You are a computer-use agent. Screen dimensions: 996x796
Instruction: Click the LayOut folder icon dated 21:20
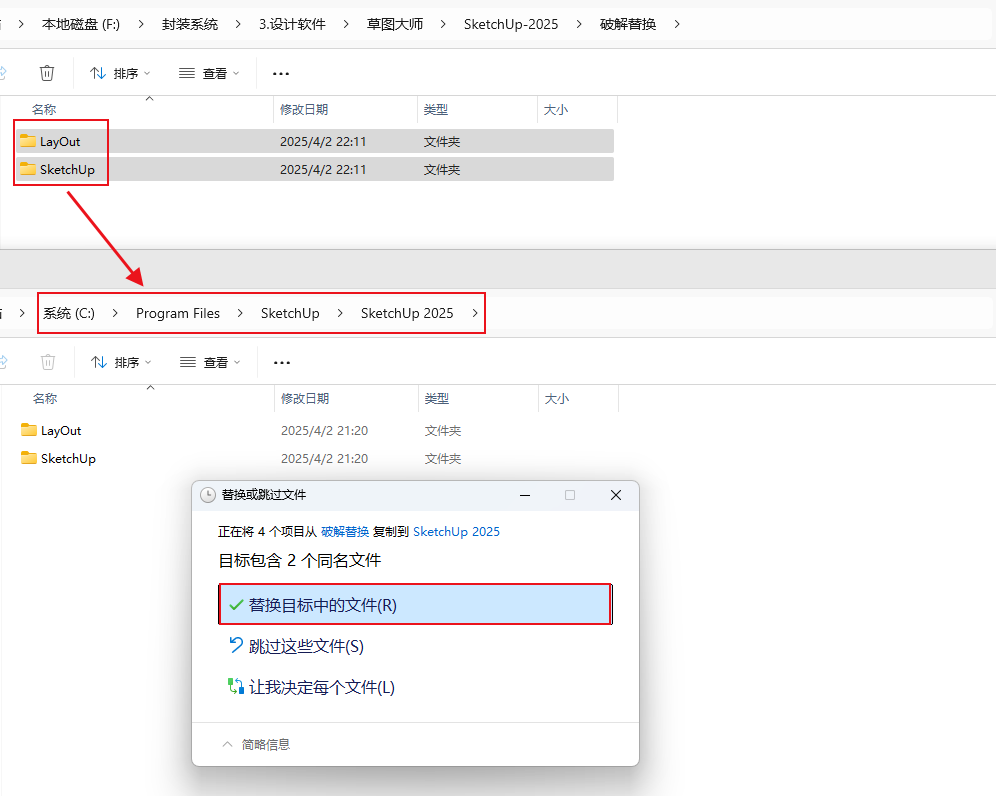[29, 429]
